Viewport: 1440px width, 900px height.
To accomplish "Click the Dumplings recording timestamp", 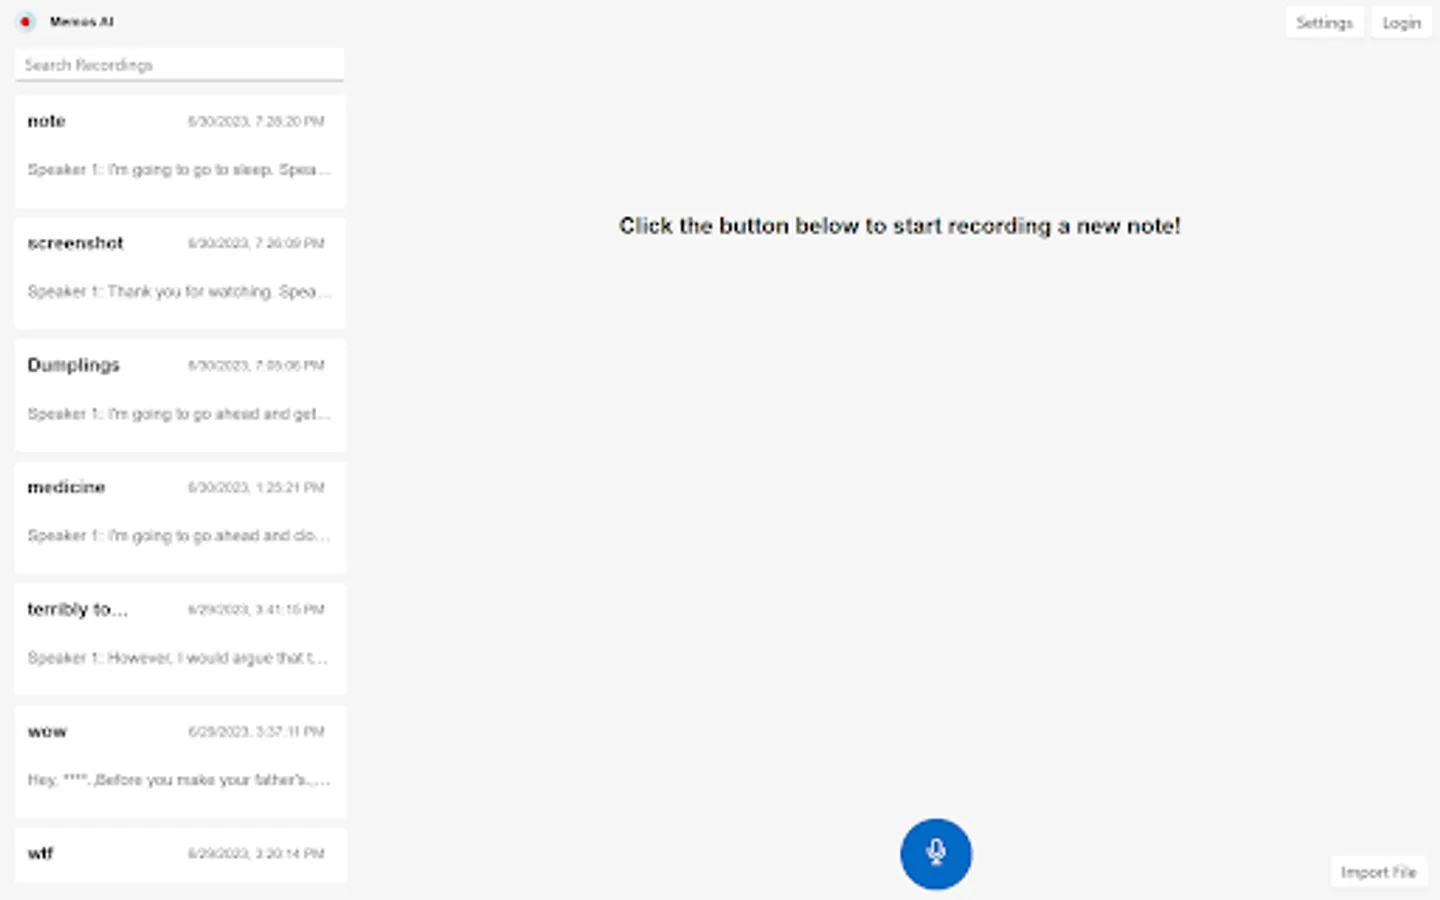I will (256, 366).
